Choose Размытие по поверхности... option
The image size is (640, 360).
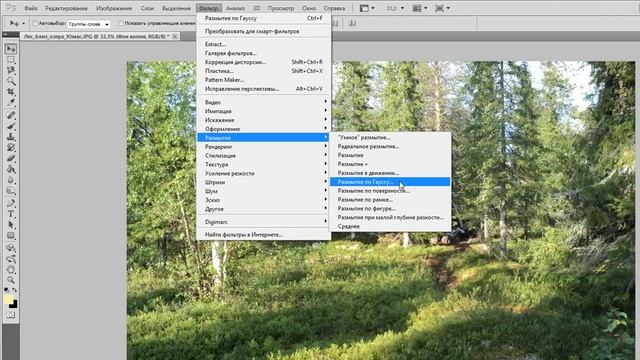click(x=390, y=191)
